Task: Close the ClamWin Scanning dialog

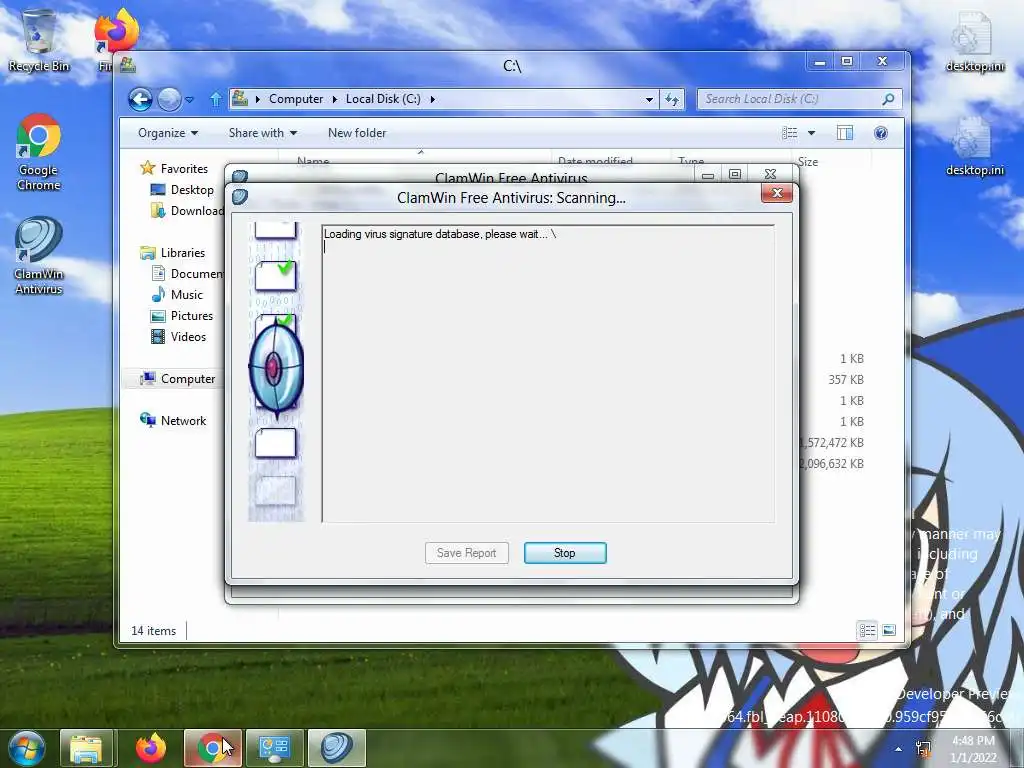Action: [x=776, y=193]
